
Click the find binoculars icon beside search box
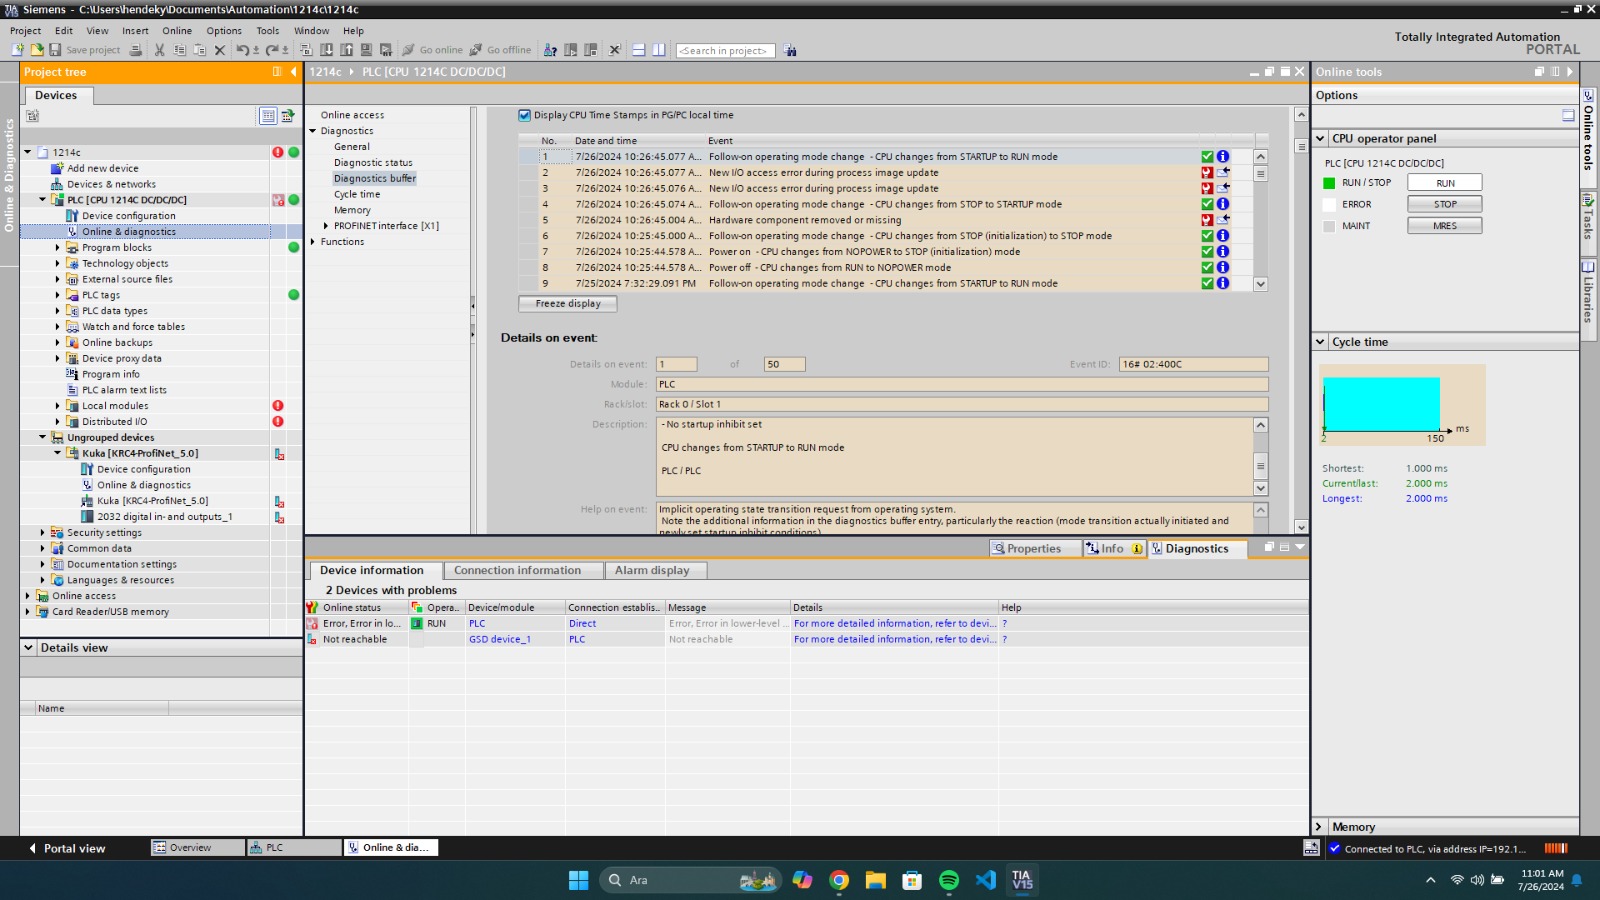790,50
